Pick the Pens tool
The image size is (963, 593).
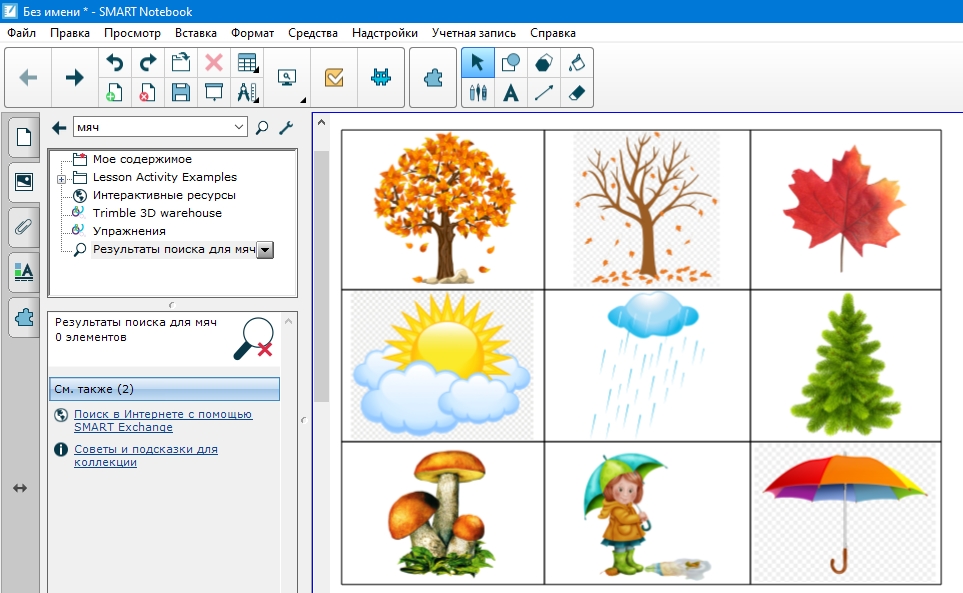[477, 93]
